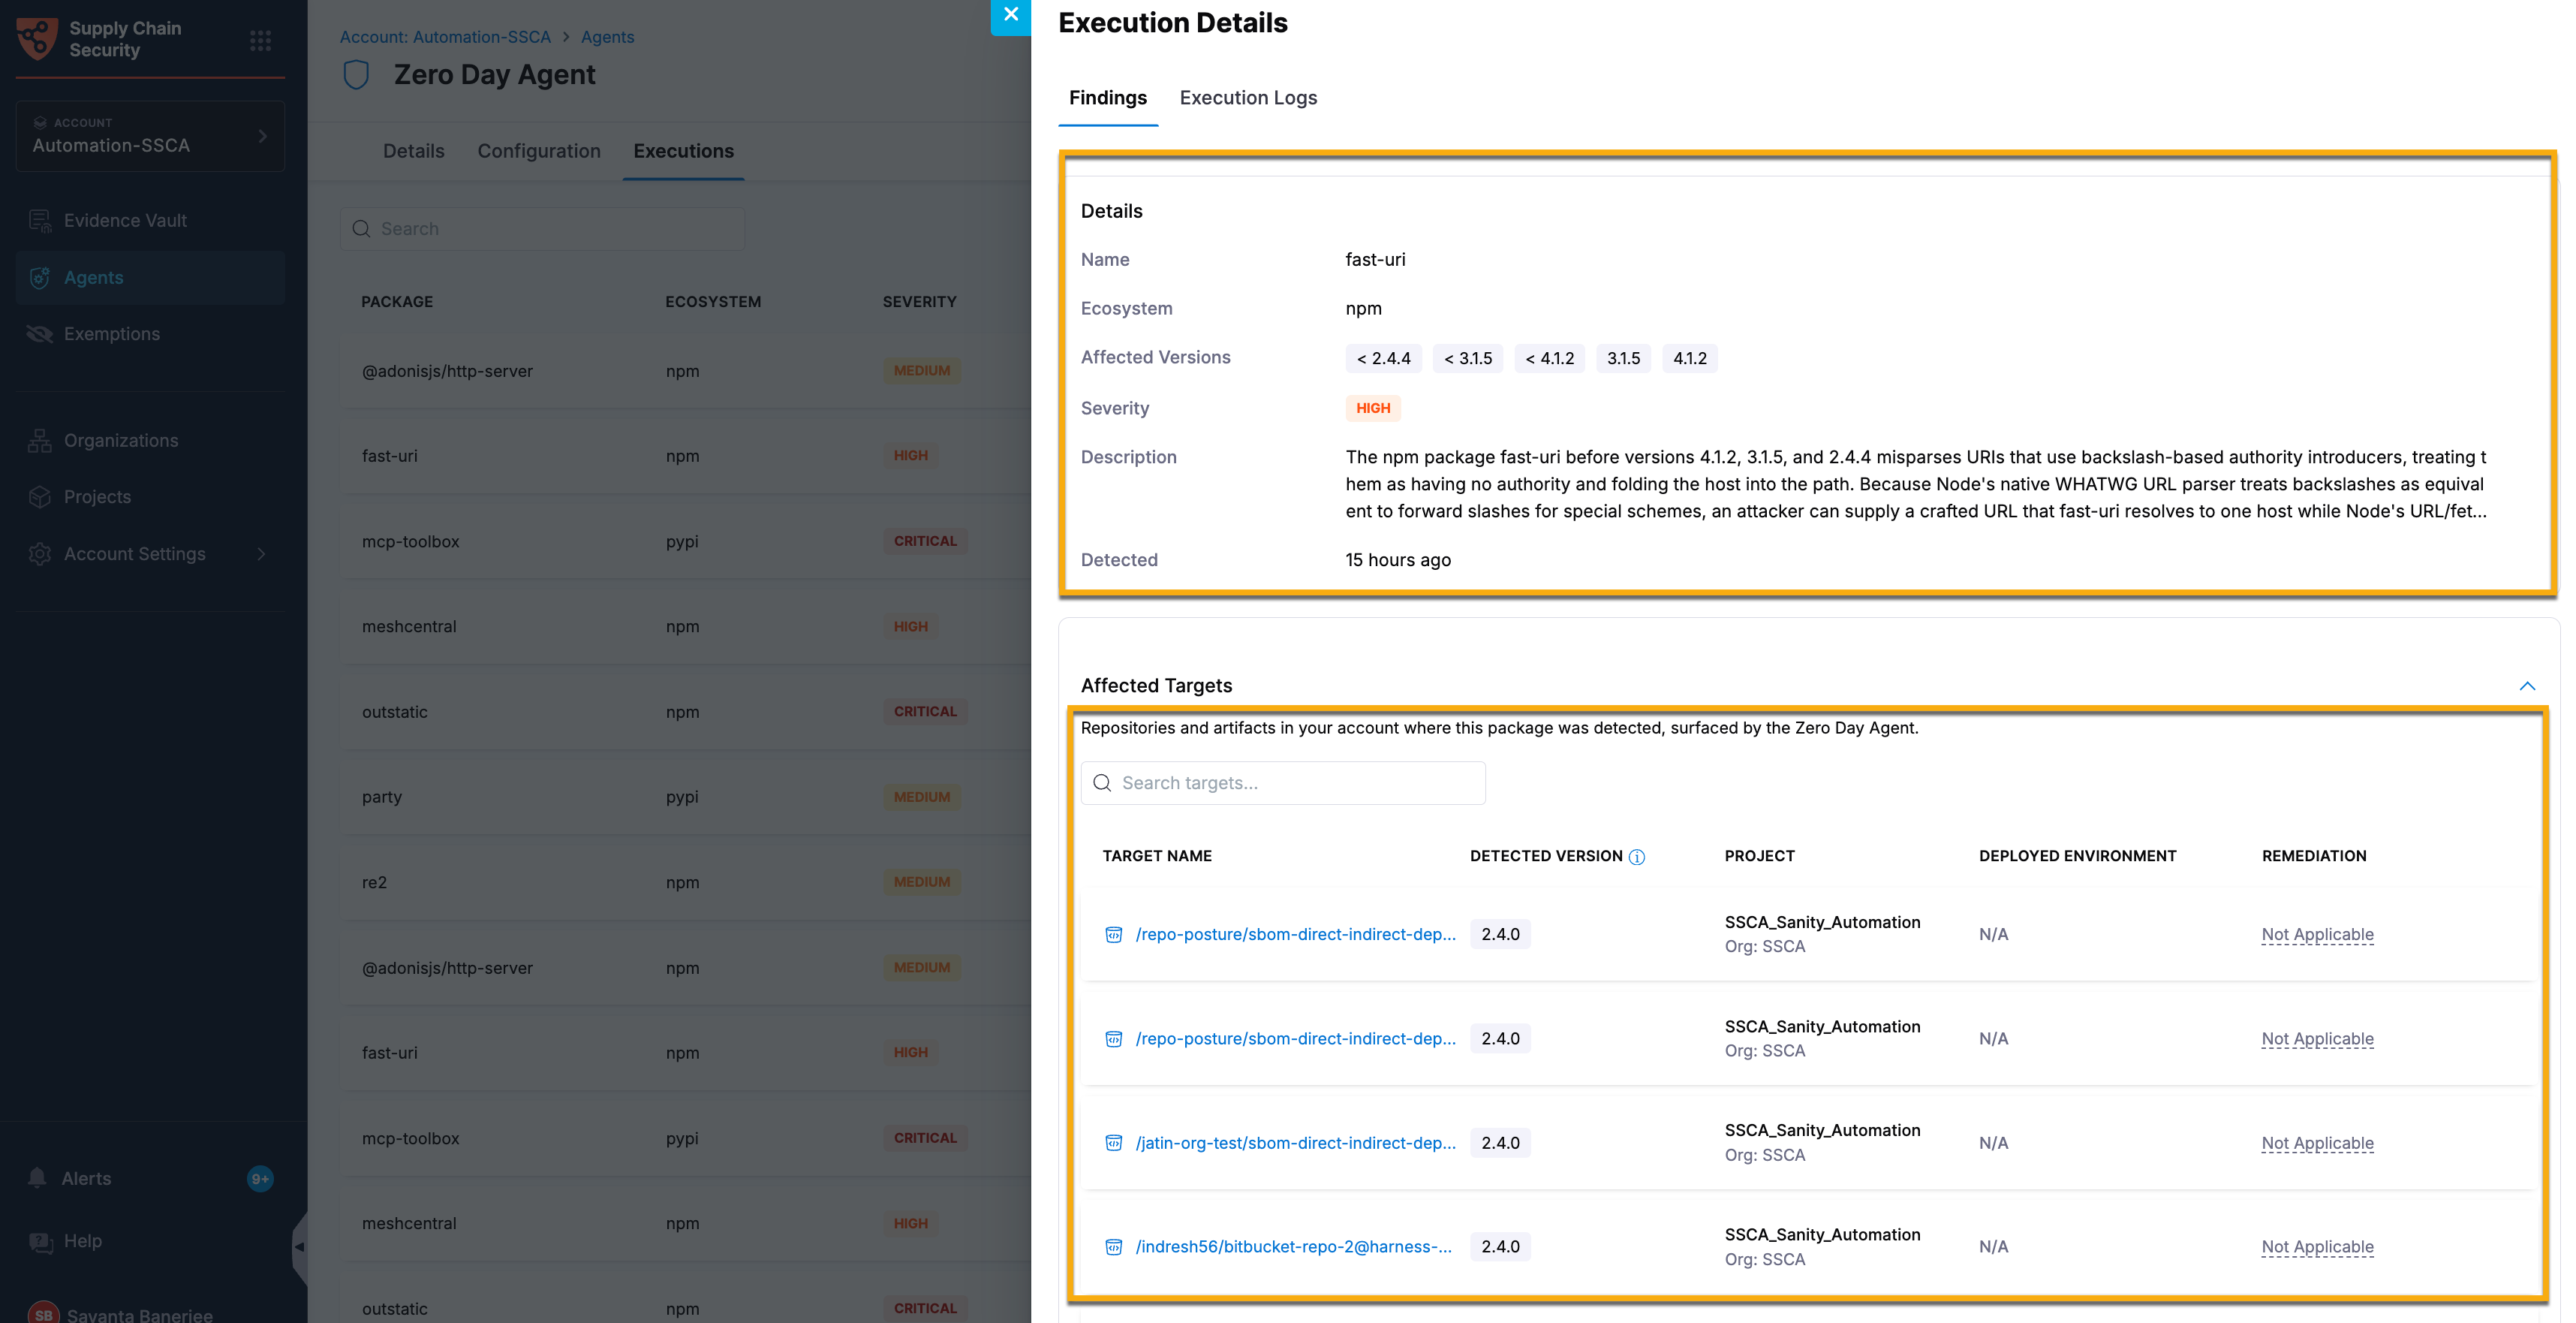Click the Zero Day Agent shield icon

pyautogui.click(x=356, y=75)
